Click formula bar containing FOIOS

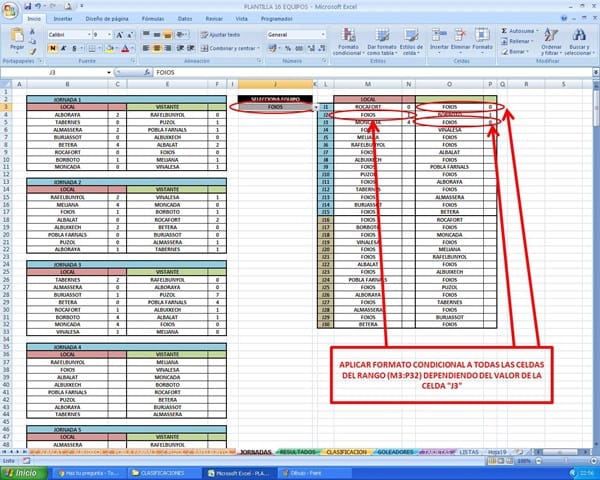373,72
